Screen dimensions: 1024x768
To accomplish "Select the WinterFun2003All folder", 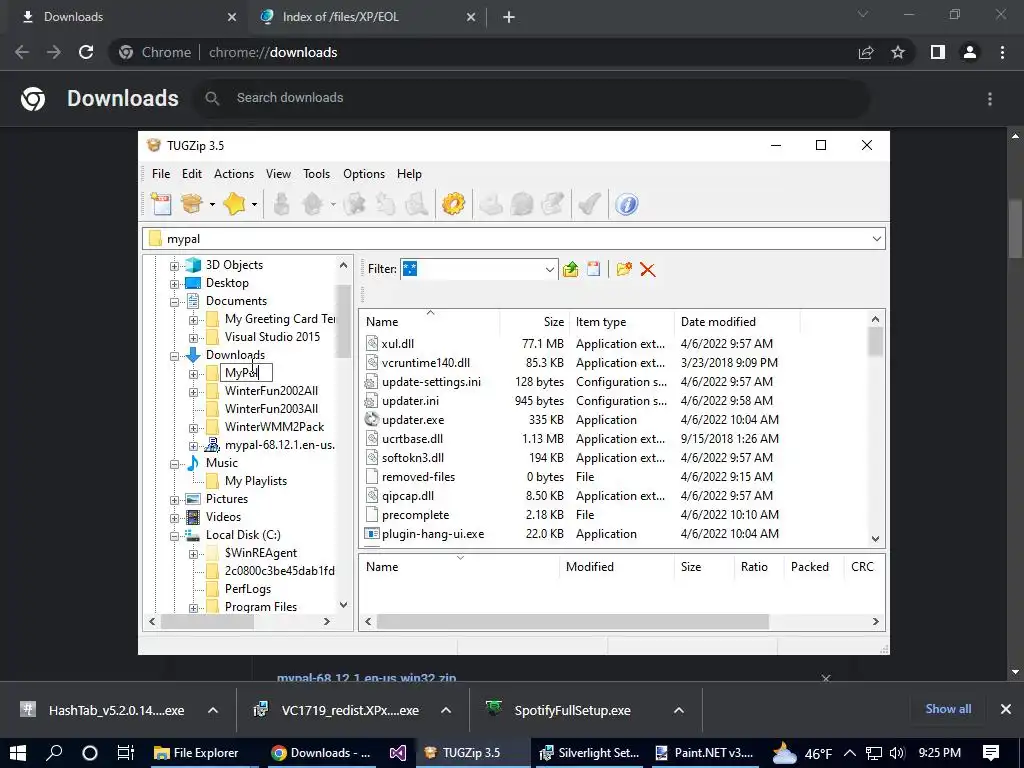I will click(x=271, y=409).
